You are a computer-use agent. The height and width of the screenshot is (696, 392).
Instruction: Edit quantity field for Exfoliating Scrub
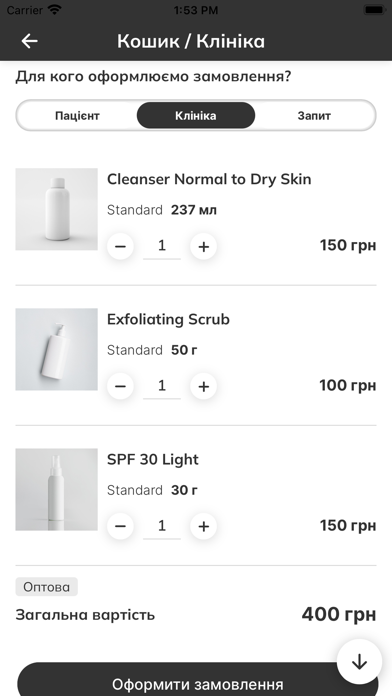162,386
